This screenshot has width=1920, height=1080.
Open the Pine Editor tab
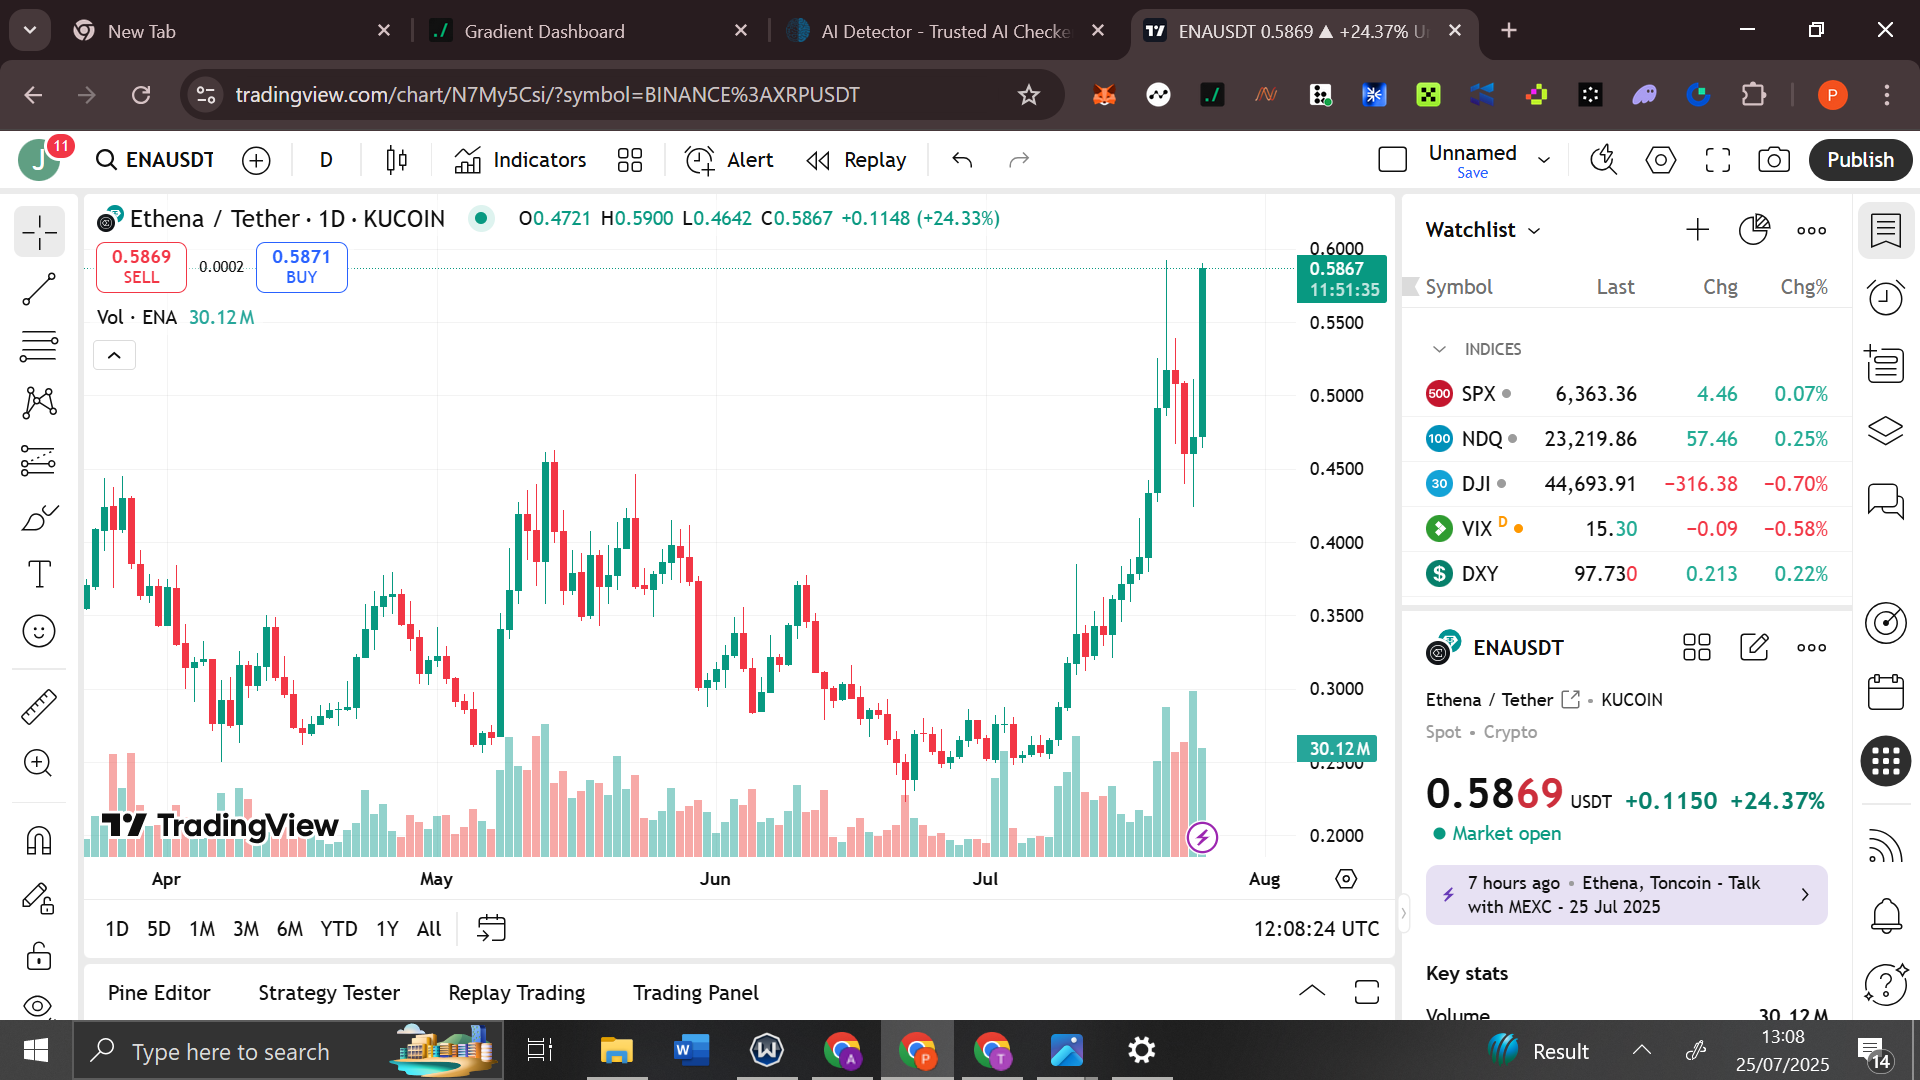click(159, 993)
